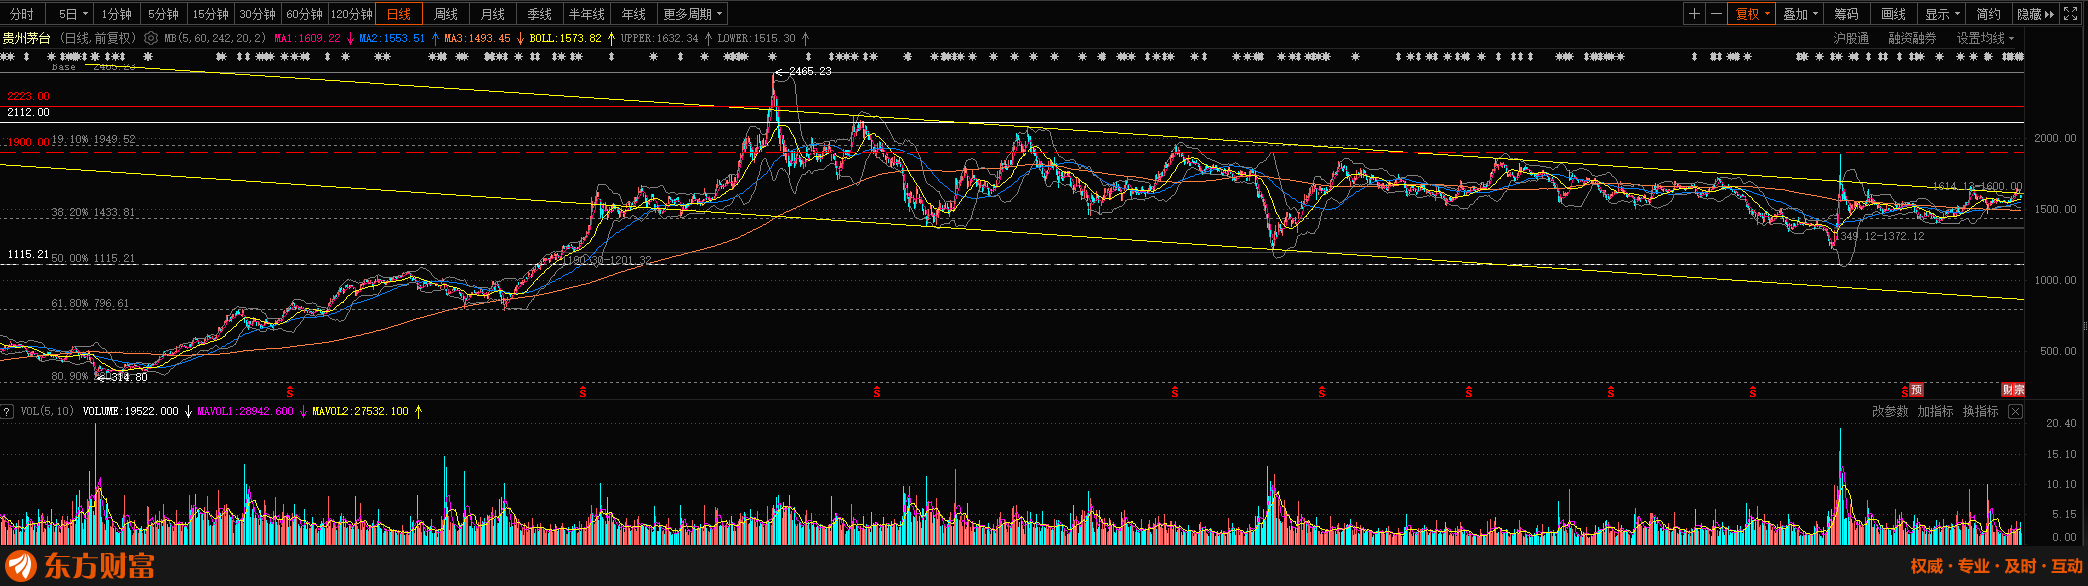Select the 周线 weekly tab

coord(446,14)
